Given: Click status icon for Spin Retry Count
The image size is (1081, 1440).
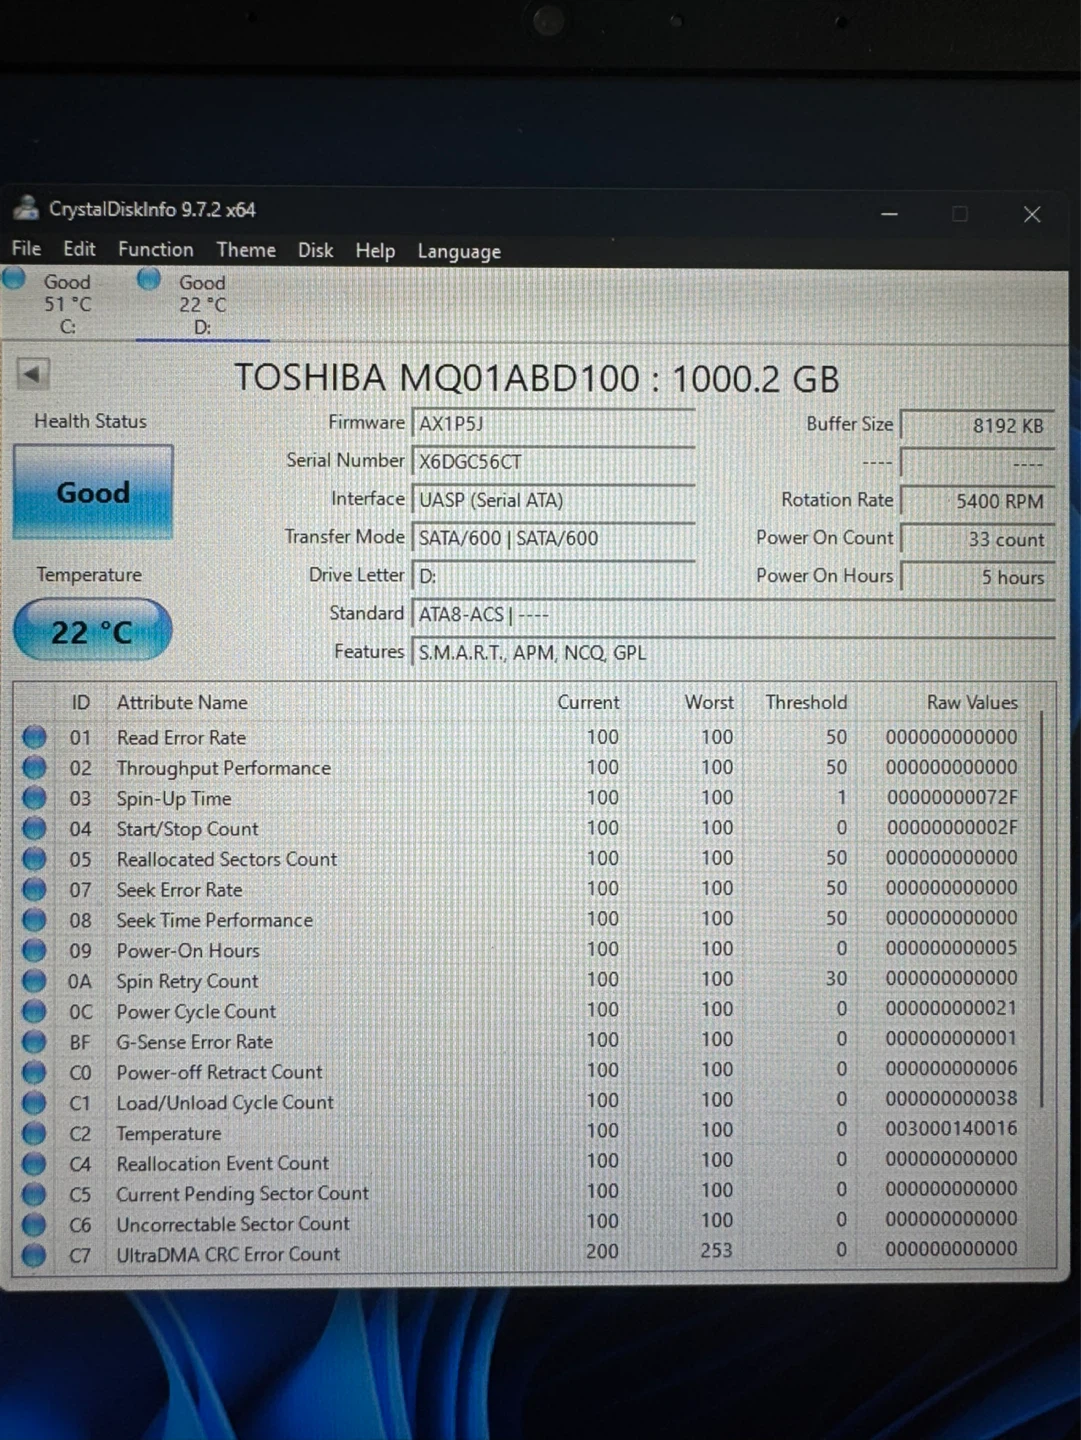Looking at the screenshot, I should click(x=34, y=981).
